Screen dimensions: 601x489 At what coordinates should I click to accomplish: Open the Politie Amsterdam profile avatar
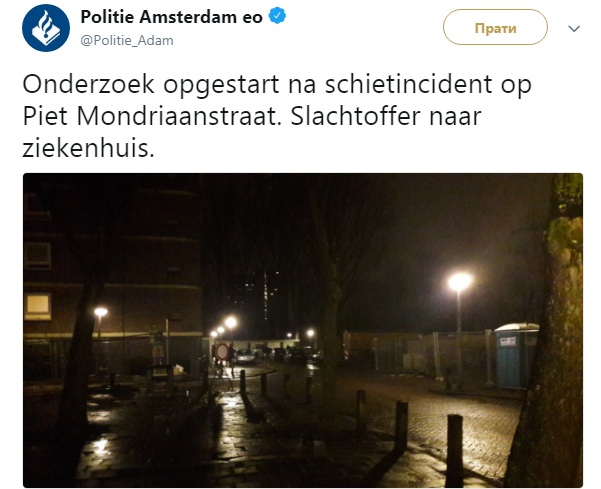(46, 28)
